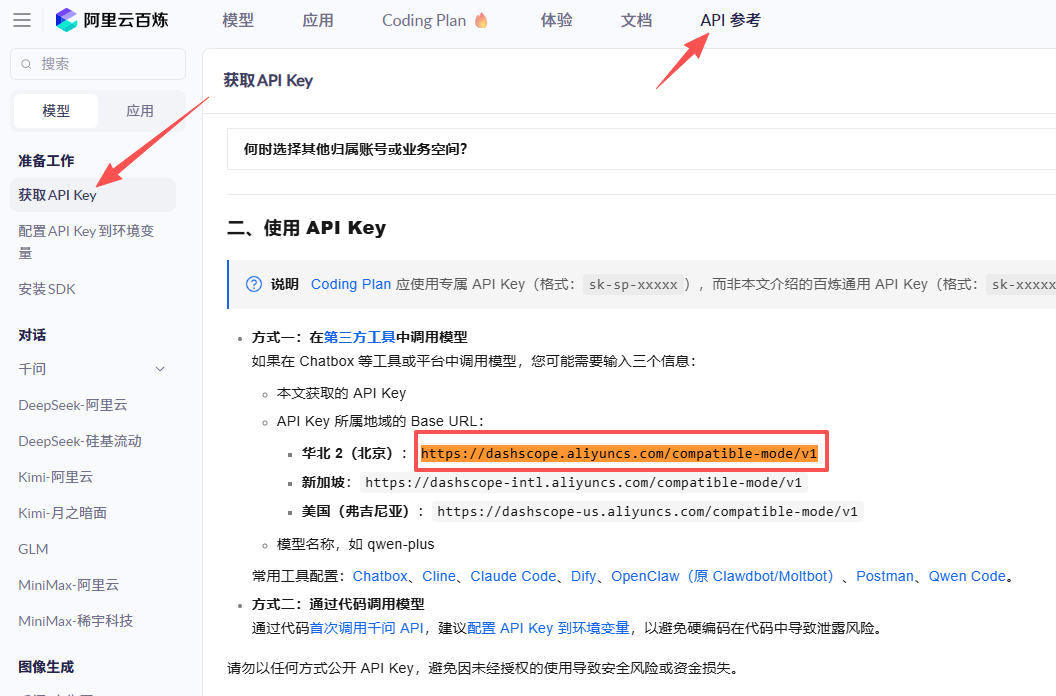Screen dimensions: 1056x696
Task: Open the Dify configuration link
Action: (x=583, y=576)
